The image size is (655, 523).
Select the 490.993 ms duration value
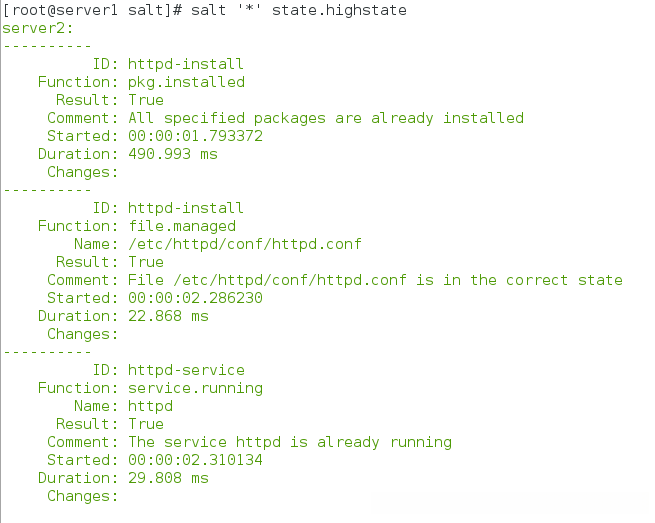coord(172,154)
